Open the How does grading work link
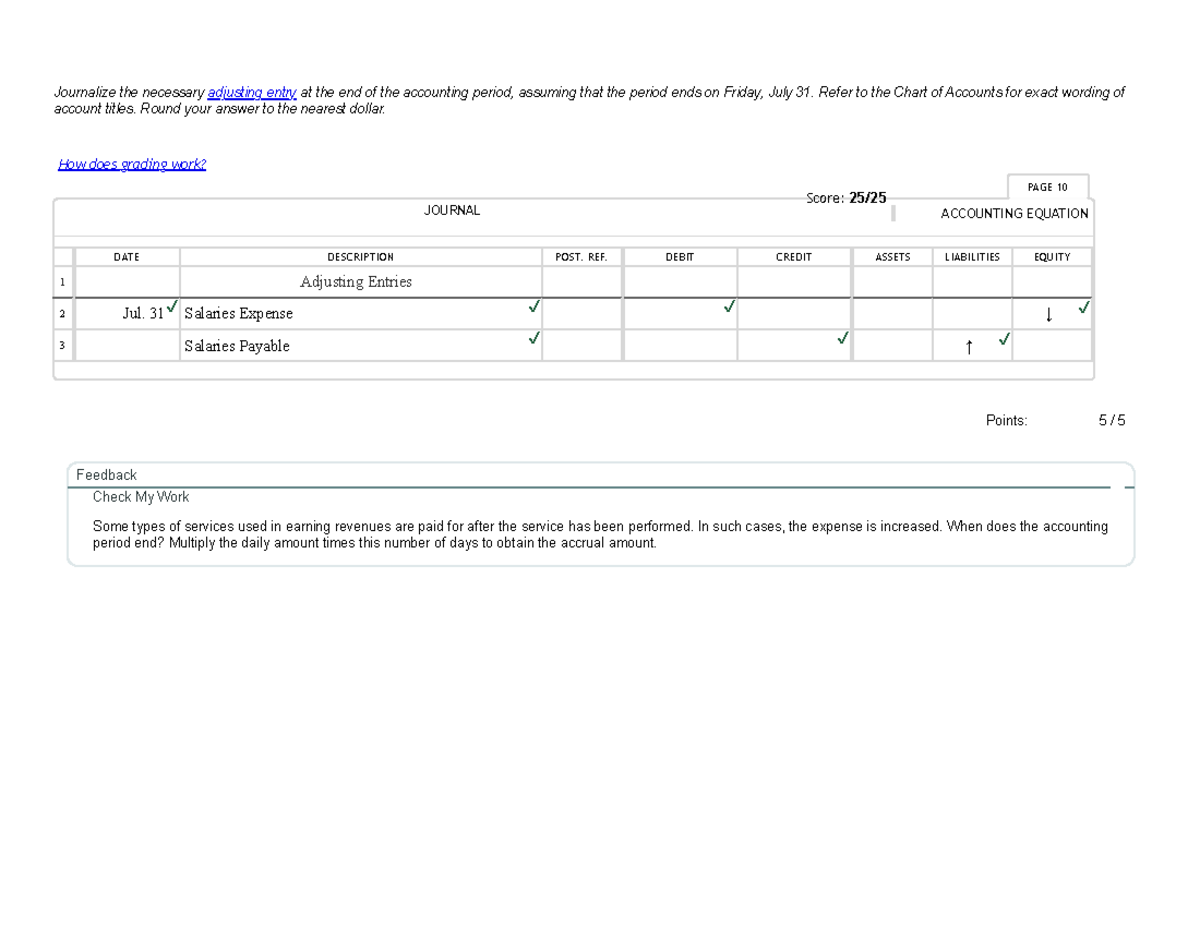 coord(132,163)
